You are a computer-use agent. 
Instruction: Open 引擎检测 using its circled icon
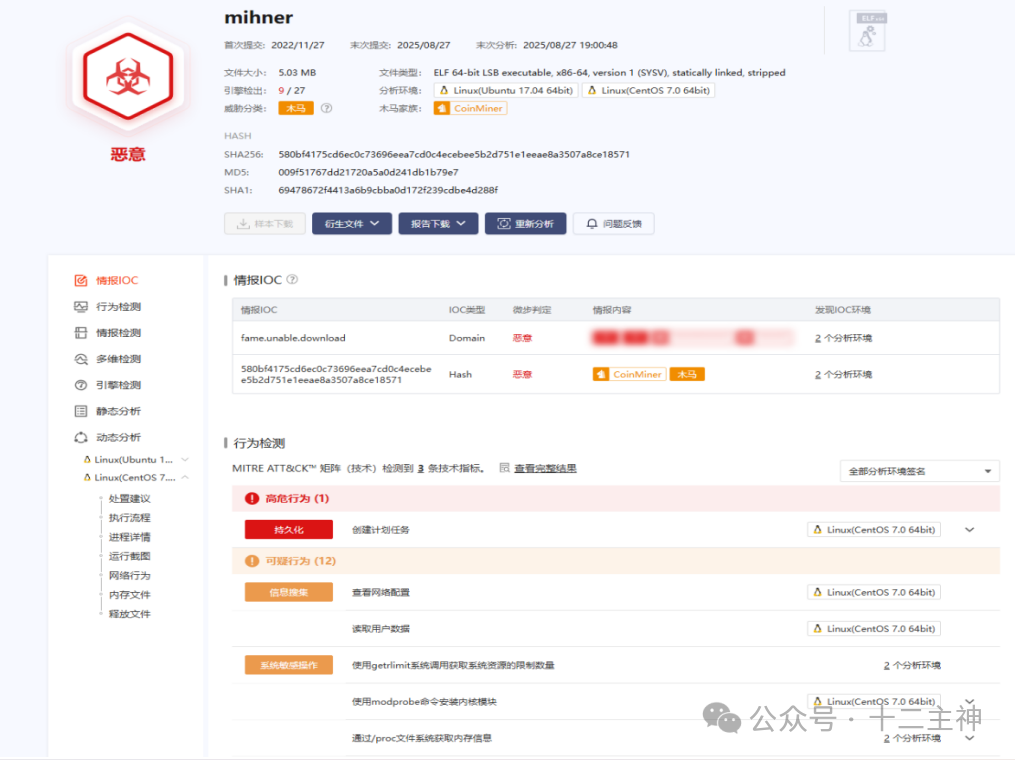click(x=81, y=384)
